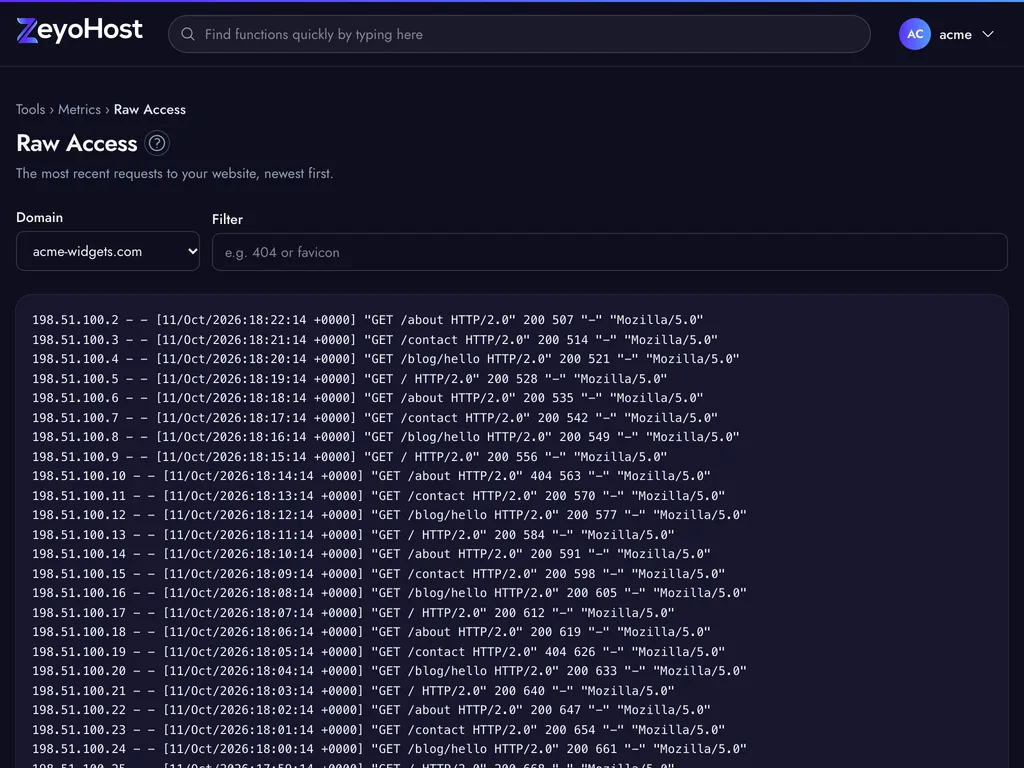Expand the acme account menu chevron
The width and height of the screenshot is (1024, 768).
click(988, 34)
